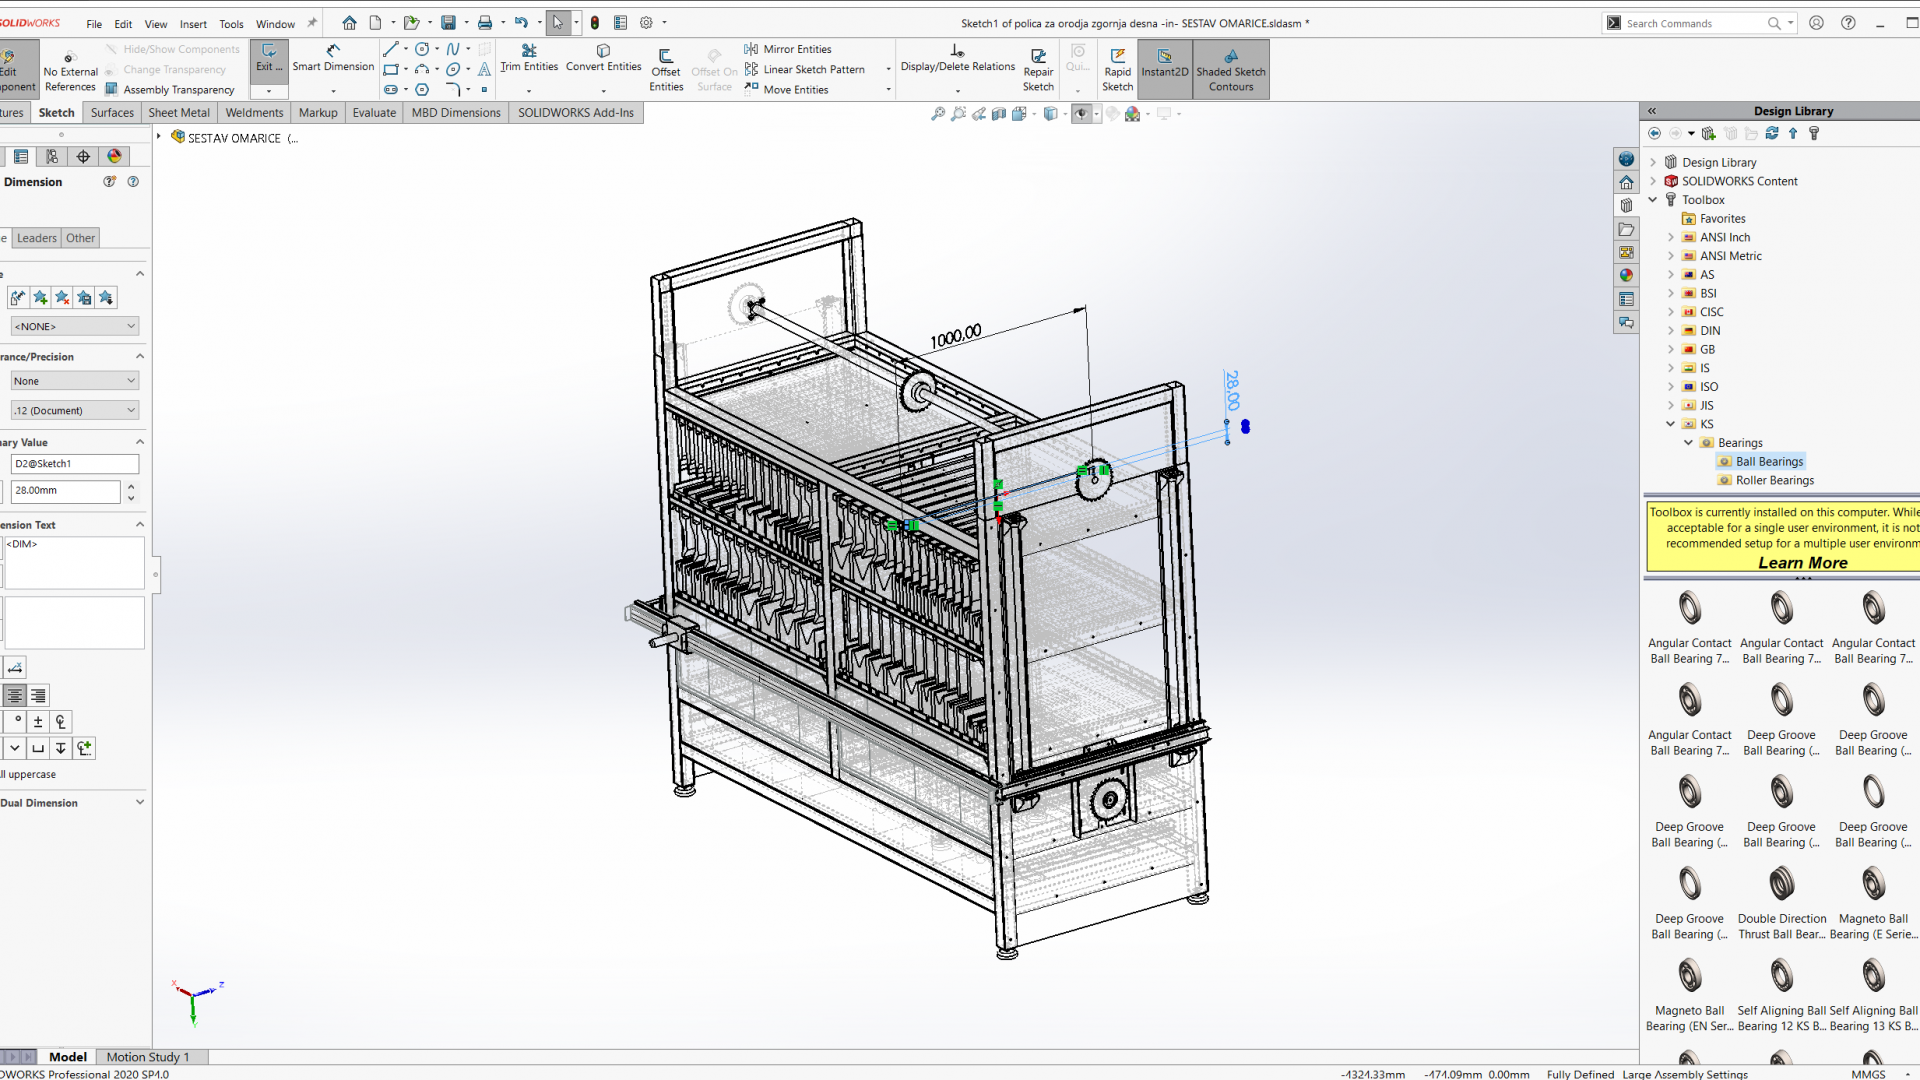Viewport: 1920px width, 1080px height.
Task: Click the Line sketch tool
Action: [x=390, y=48]
